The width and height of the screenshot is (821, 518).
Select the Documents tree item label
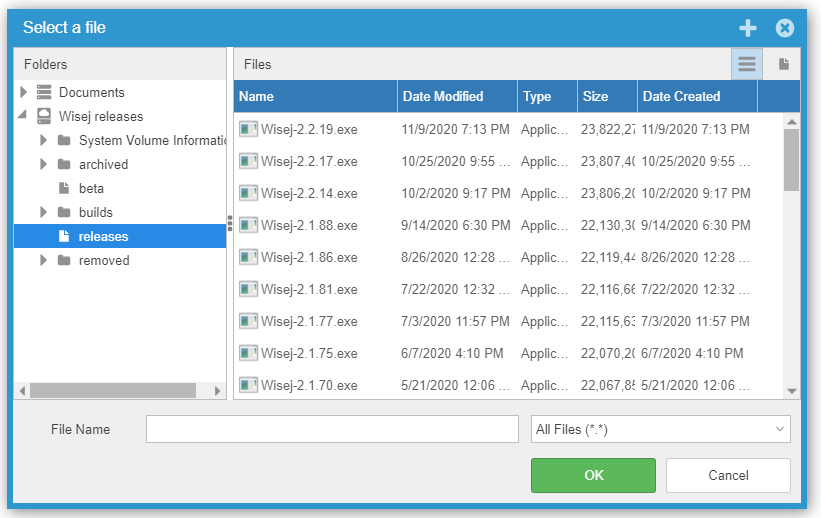click(x=92, y=92)
